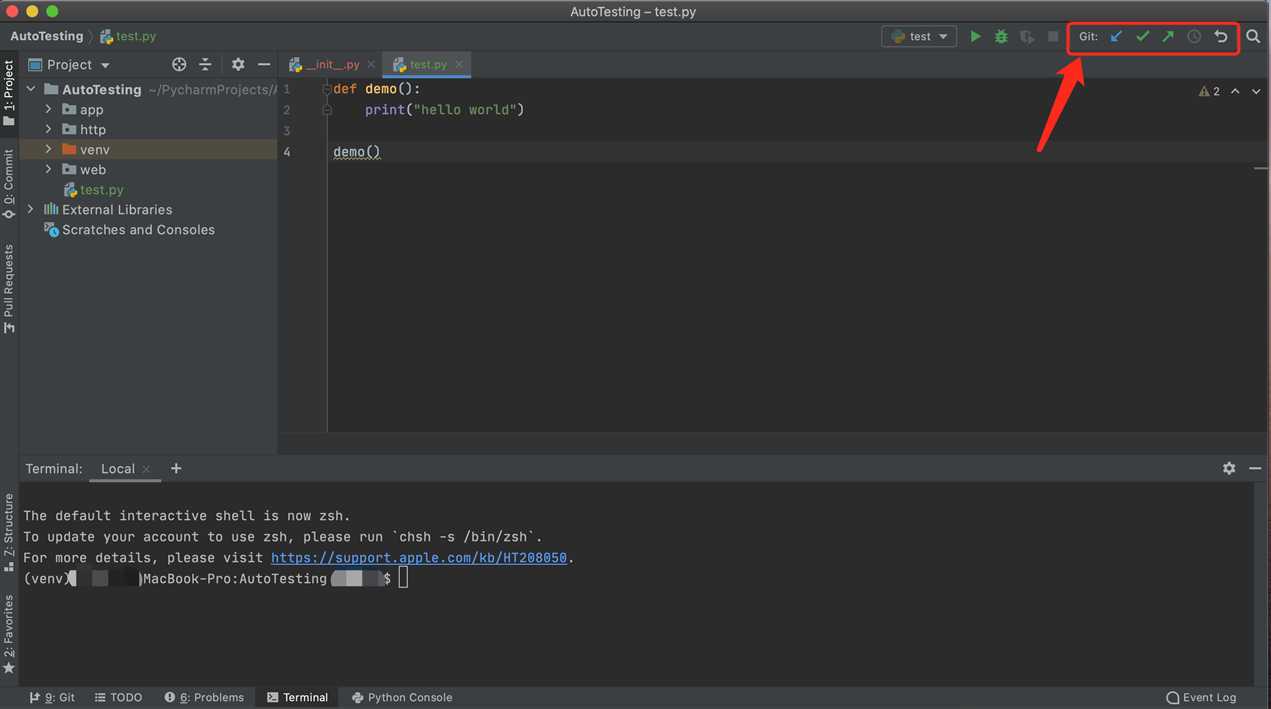Click the Stop square icon
Viewport: 1271px width, 709px height.
pos(1053,36)
